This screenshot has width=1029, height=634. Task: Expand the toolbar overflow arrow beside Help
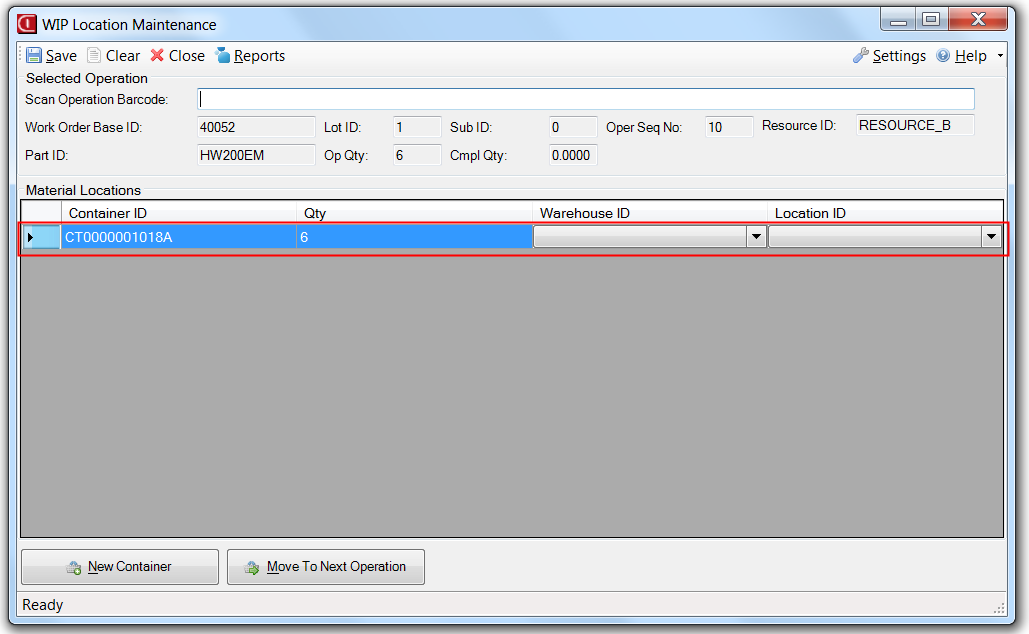(1000, 56)
